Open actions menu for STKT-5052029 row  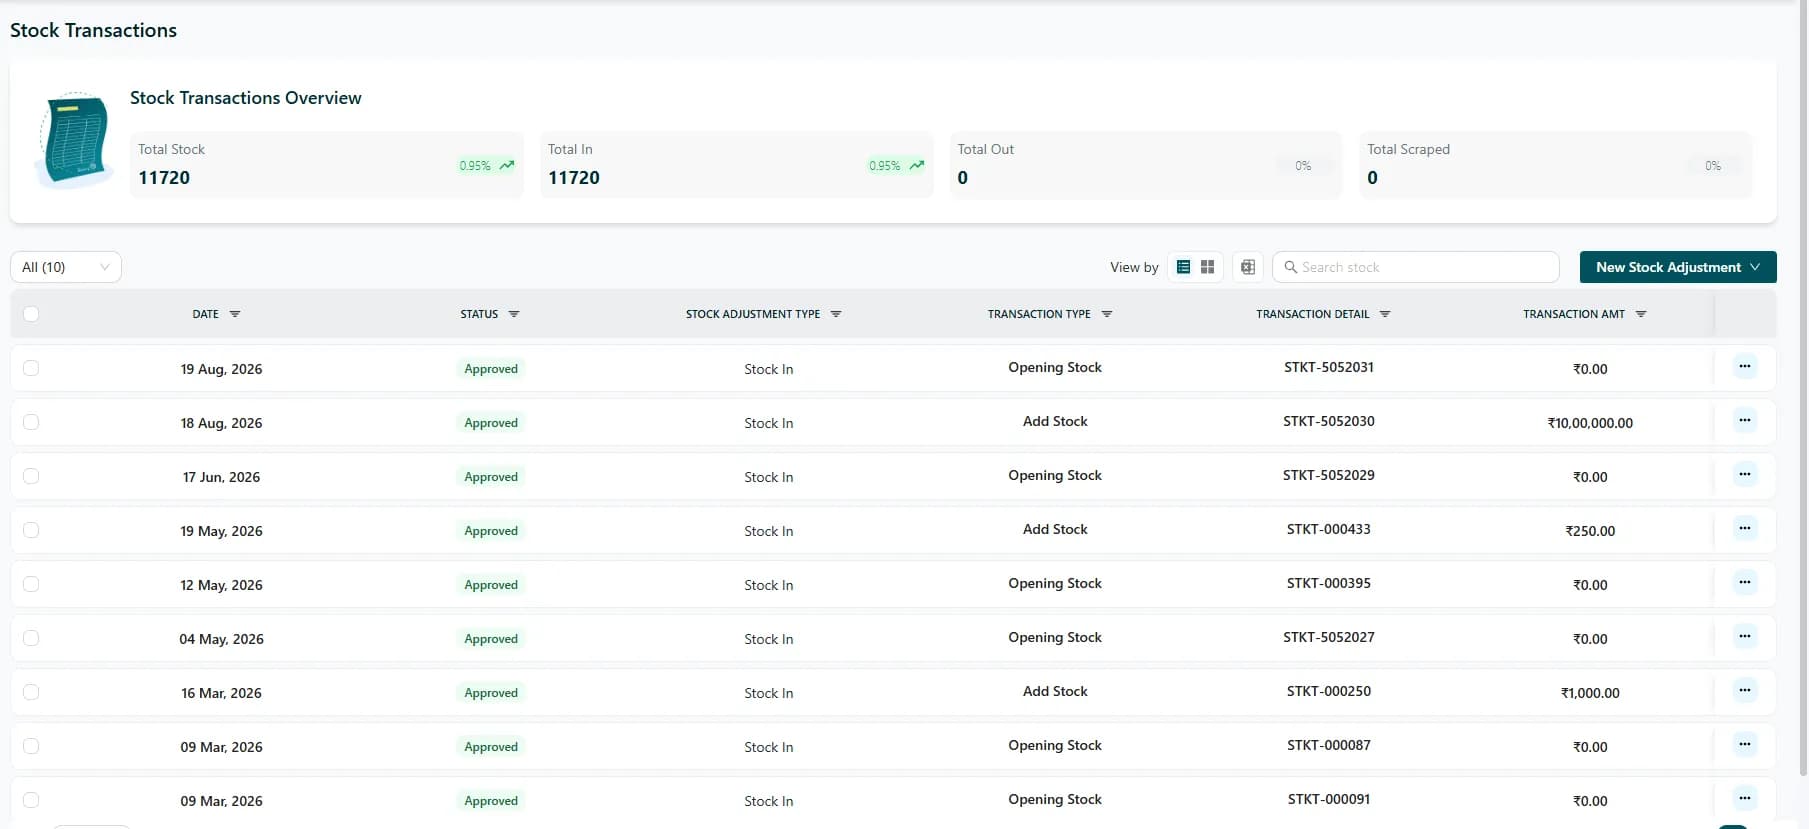tap(1744, 475)
